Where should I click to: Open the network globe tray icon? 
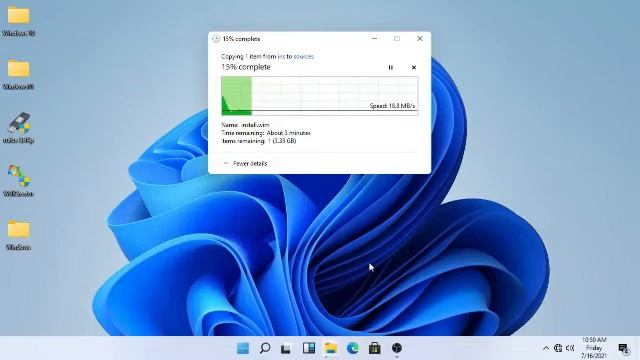[x=558, y=348]
